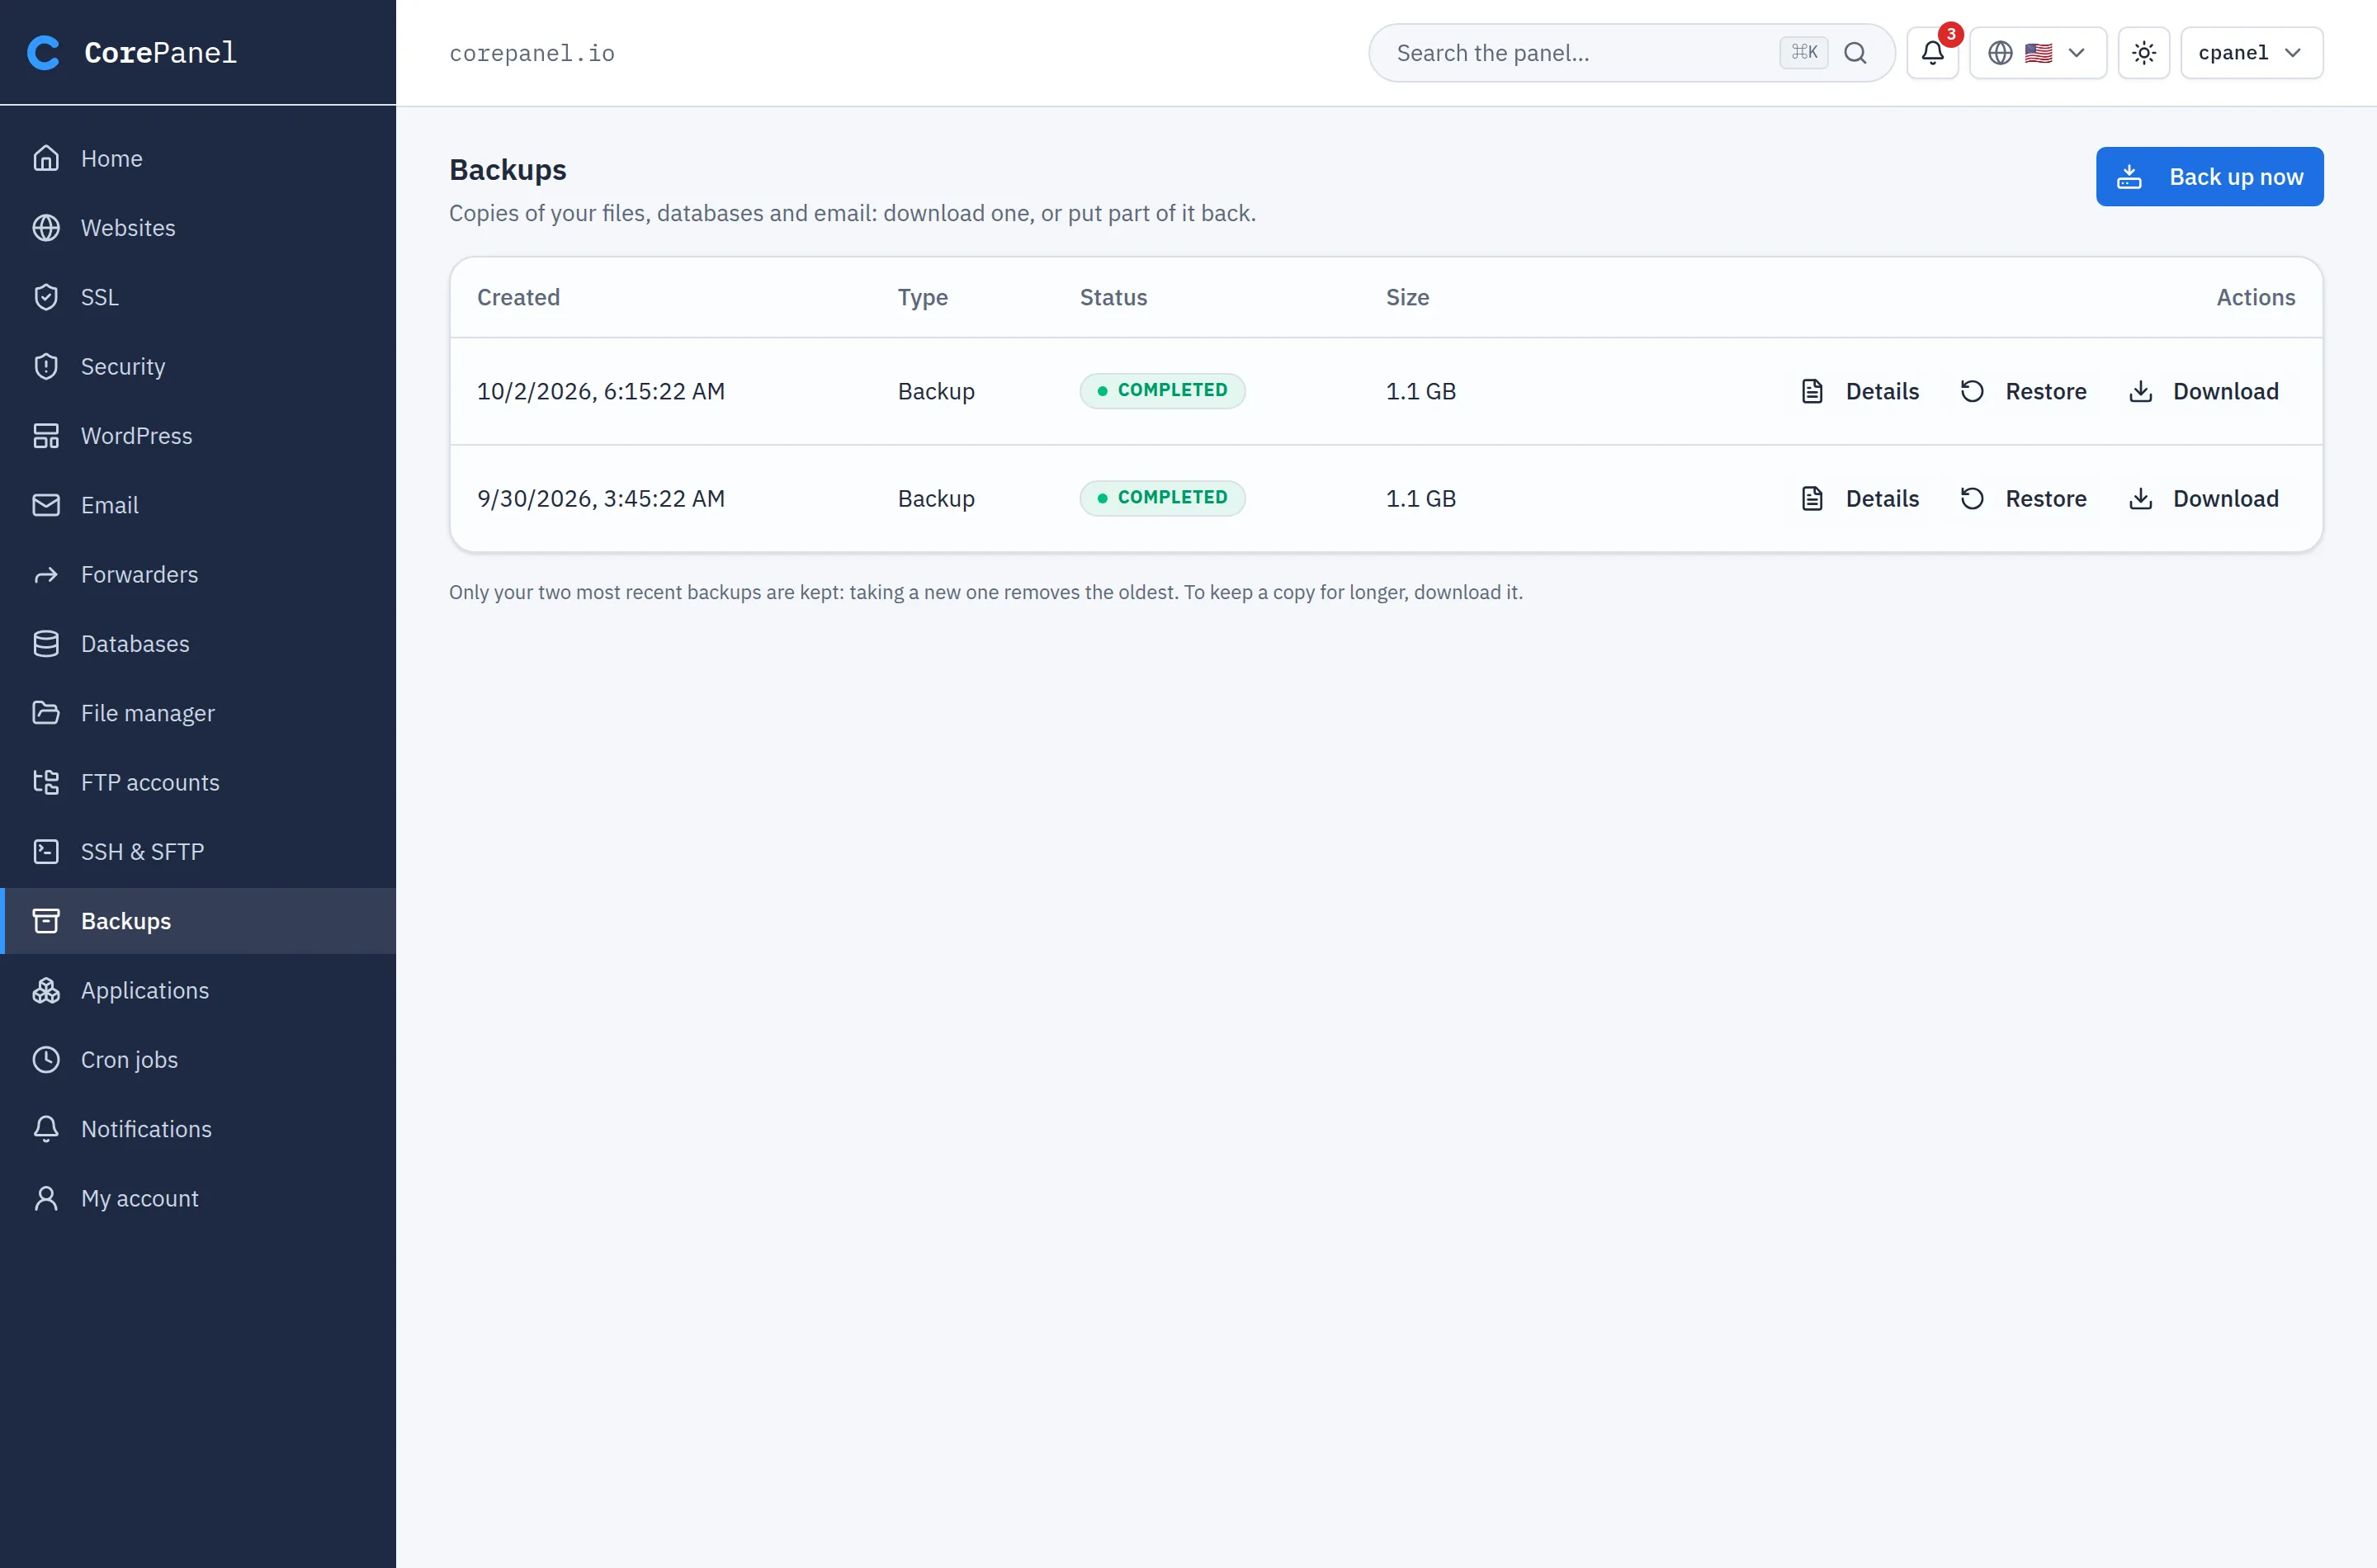The width and height of the screenshot is (2377, 1568).
Task: Click the Backups archive icon in sidebar
Action: 46,921
